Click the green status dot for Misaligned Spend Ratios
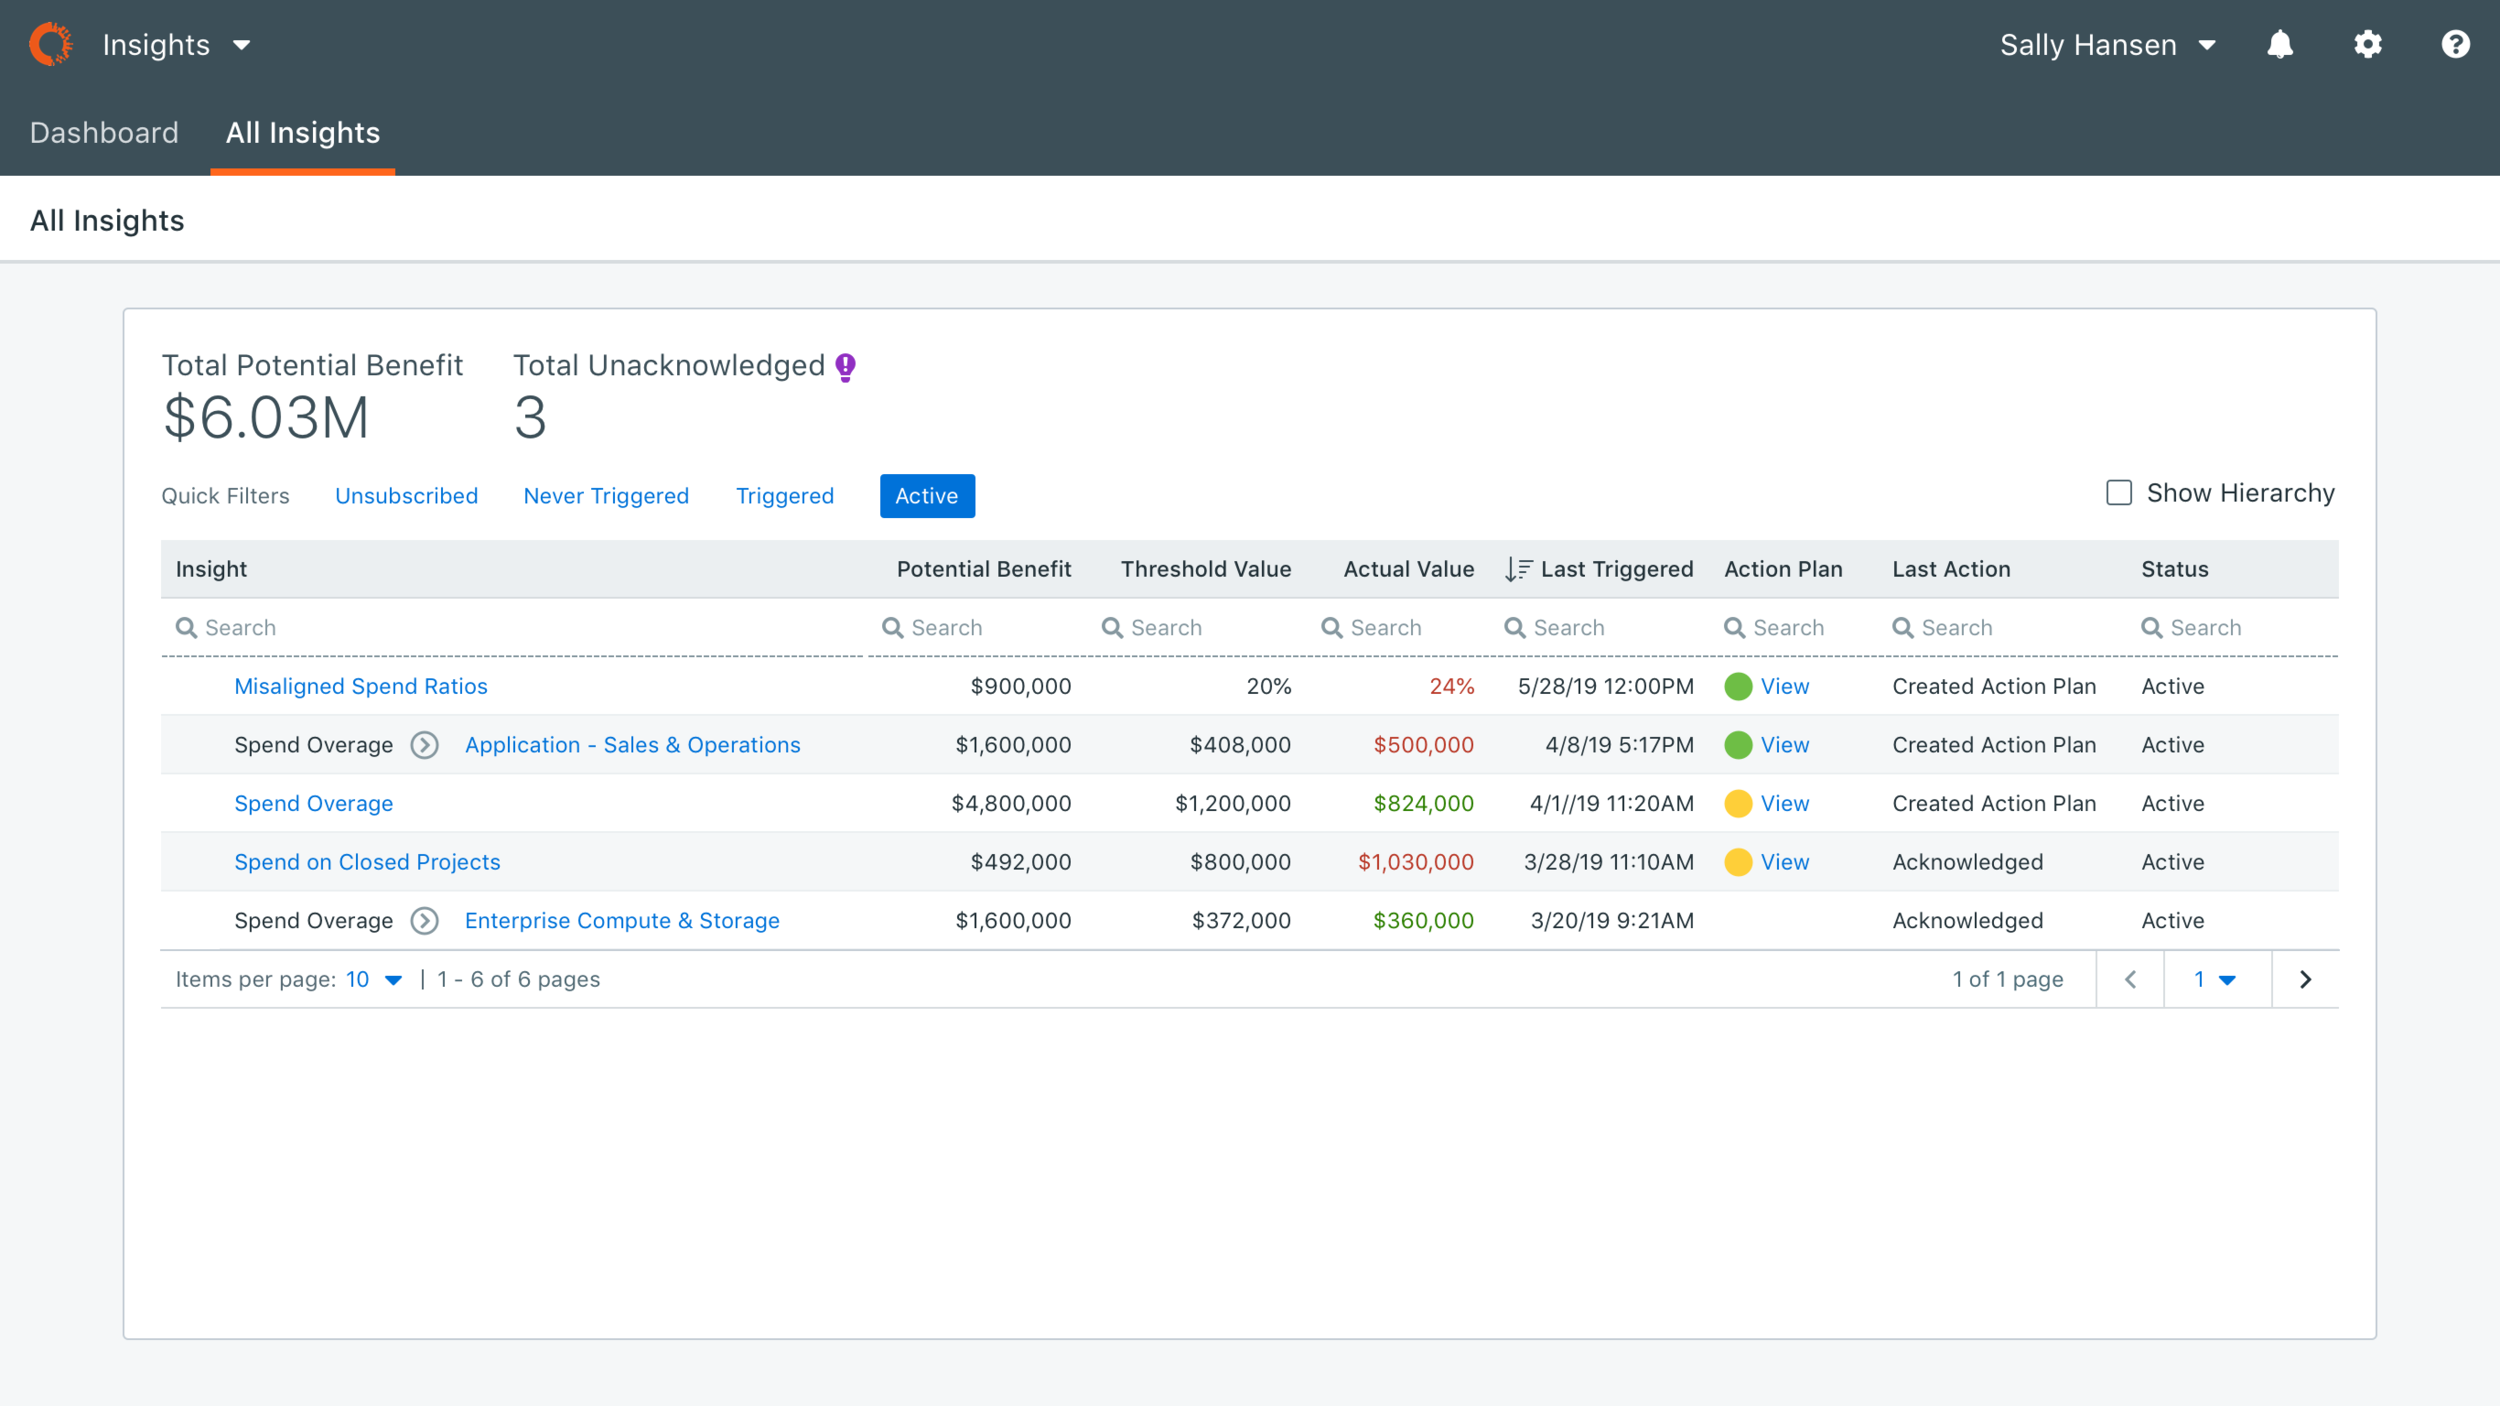Image resolution: width=2500 pixels, height=1406 pixels. pyautogui.click(x=1738, y=687)
